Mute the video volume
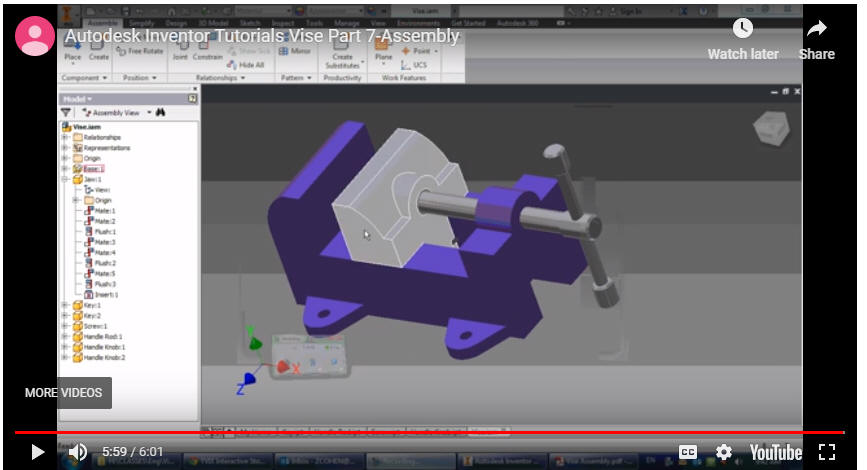Image resolution: width=867 pixels, height=470 pixels. tap(78, 452)
